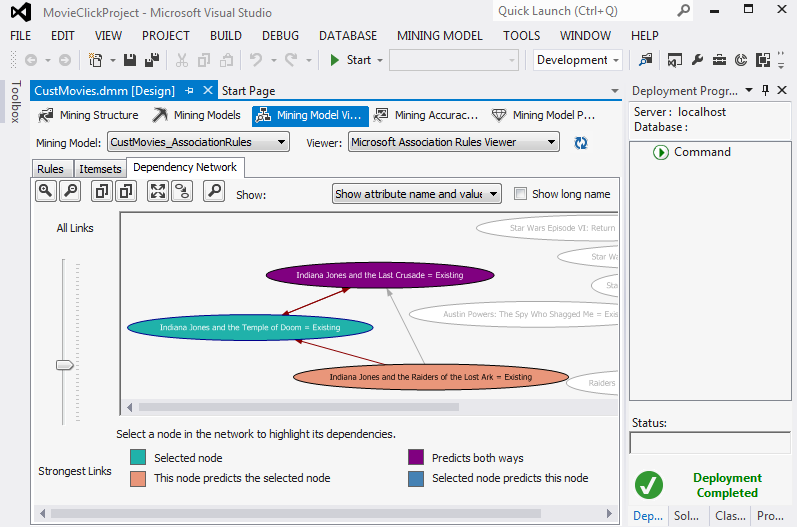This screenshot has width=797, height=527.
Task: Close the CustMovies.dmm [Design] tab
Action: (207, 90)
